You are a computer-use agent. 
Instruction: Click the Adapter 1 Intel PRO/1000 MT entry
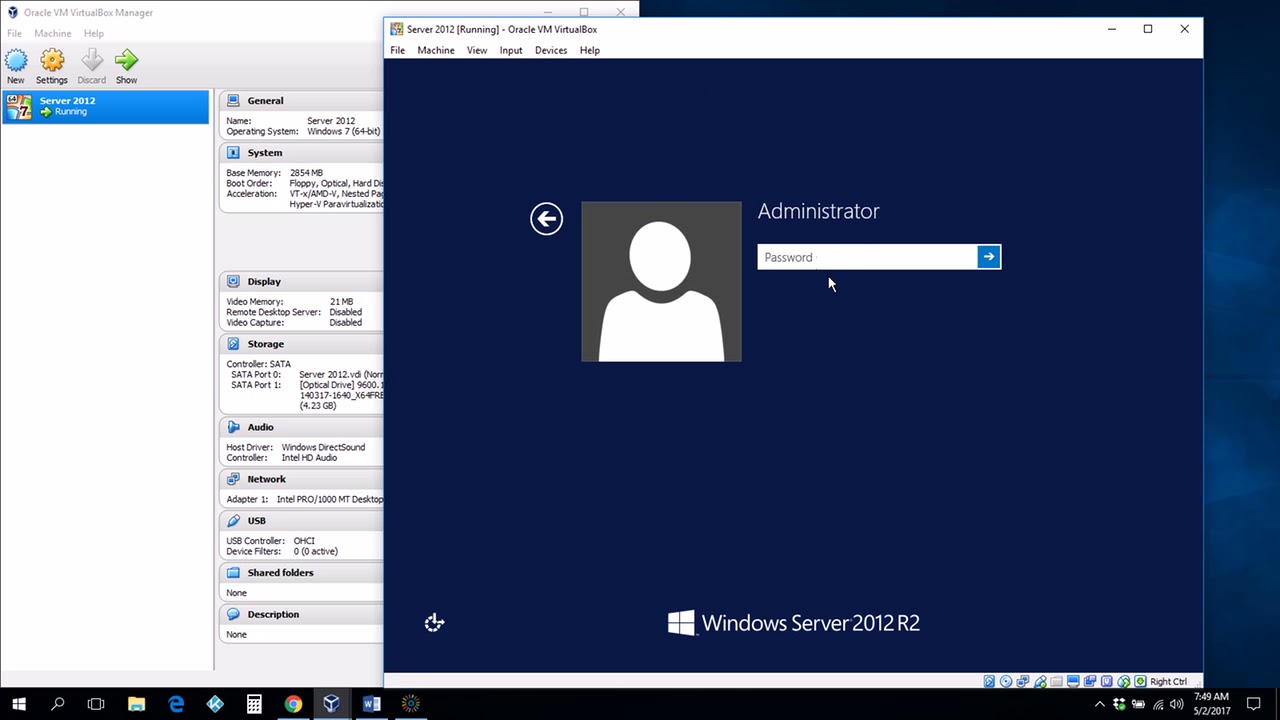coord(305,499)
